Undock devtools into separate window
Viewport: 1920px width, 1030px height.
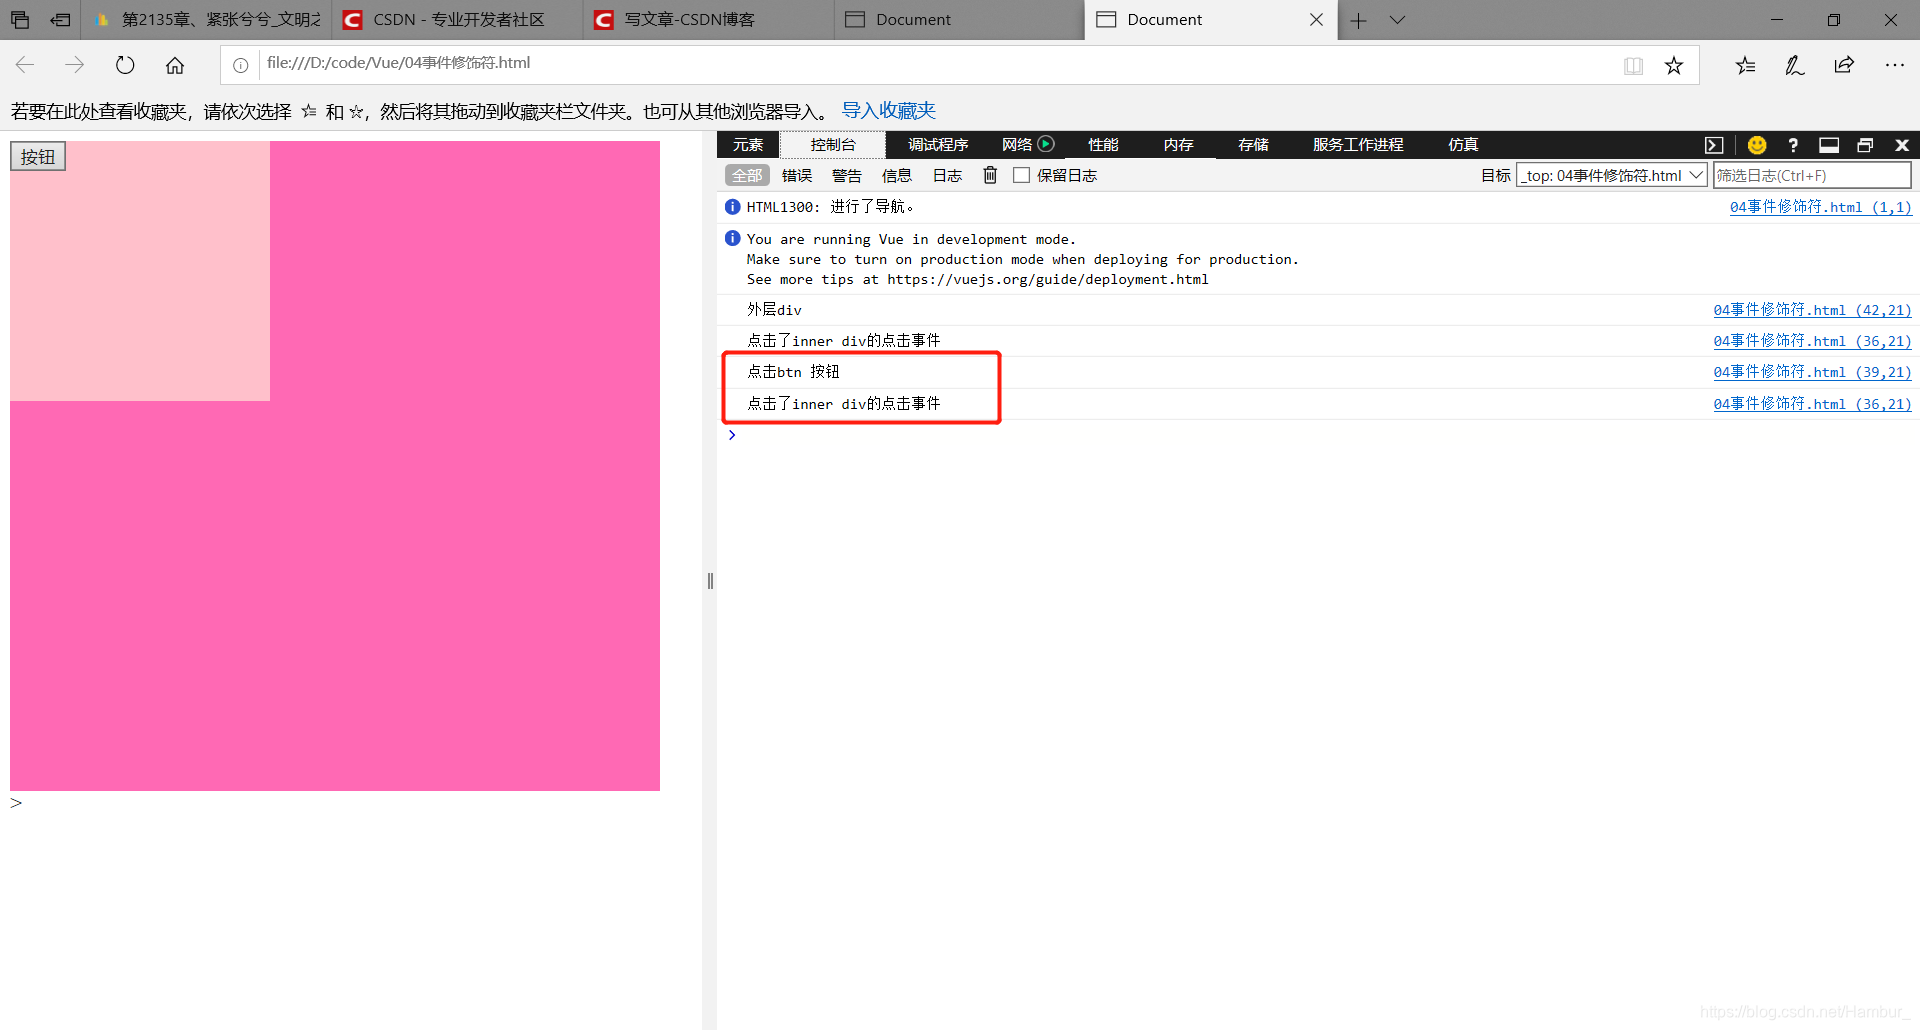tap(1865, 145)
